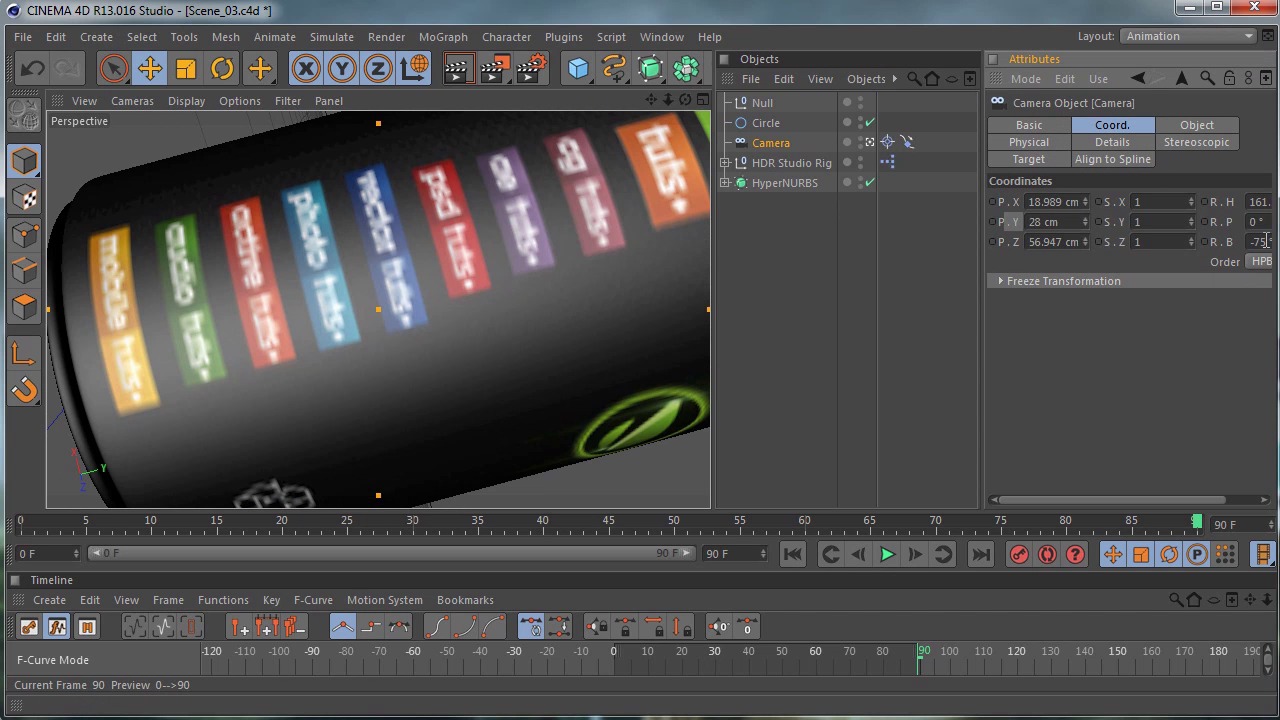
Task: Click the Record Active Objects key button
Action: (1019, 555)
